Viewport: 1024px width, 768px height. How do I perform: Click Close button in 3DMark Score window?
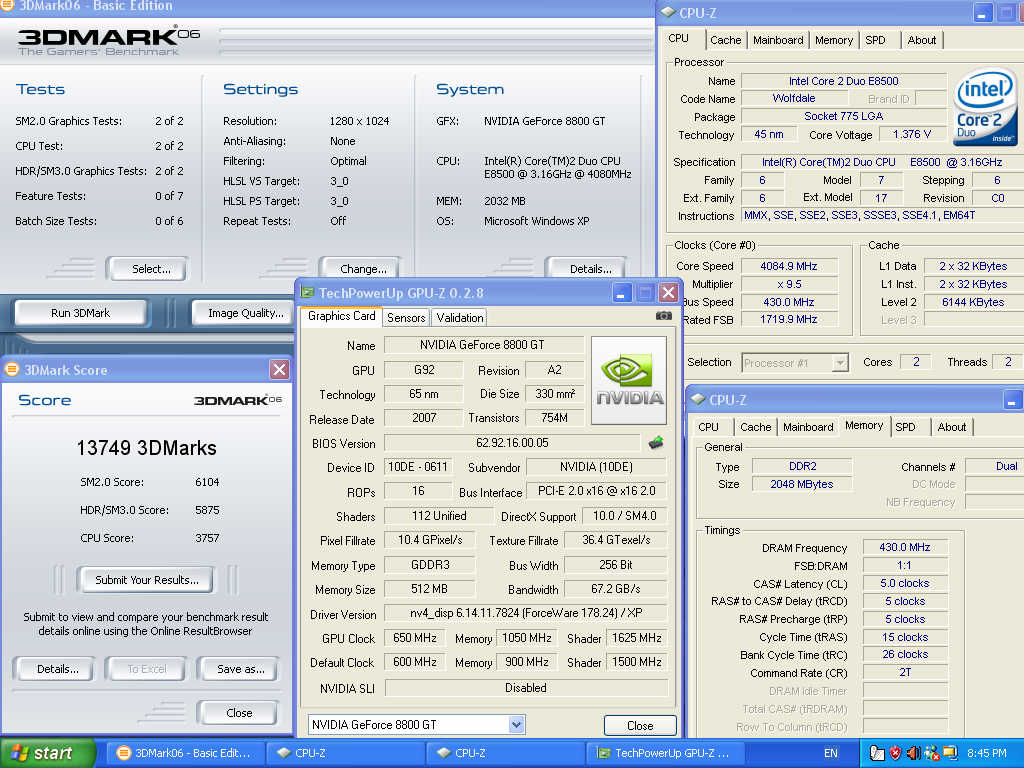tap(239, 712)
